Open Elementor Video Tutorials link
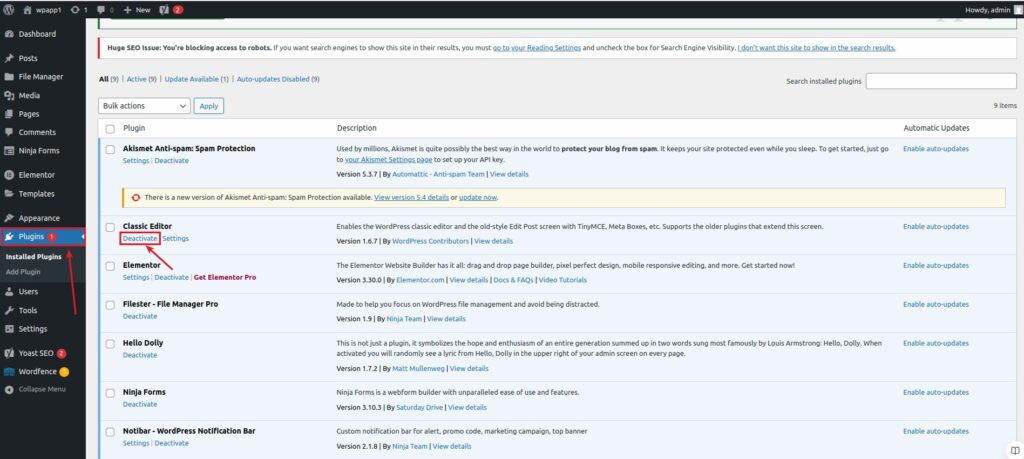Viewport: 1024px width, 459px height. pyautogui.click(x=562, y=280)
